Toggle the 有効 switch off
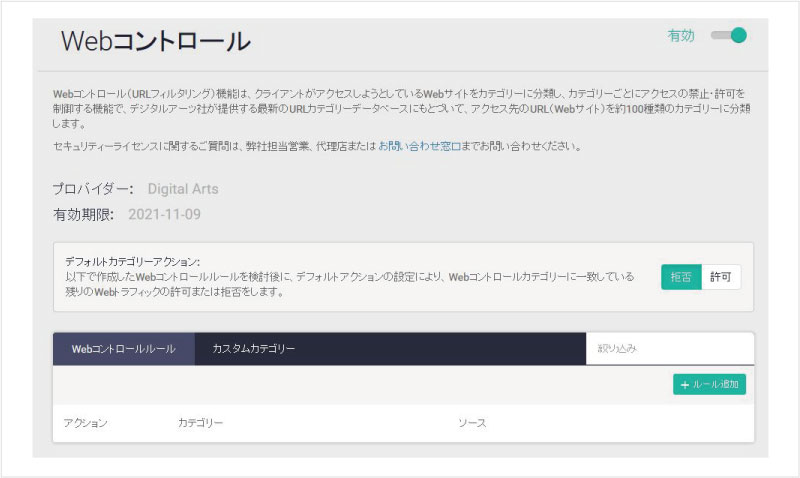This screenshot has height=478, width=800. 729,36
